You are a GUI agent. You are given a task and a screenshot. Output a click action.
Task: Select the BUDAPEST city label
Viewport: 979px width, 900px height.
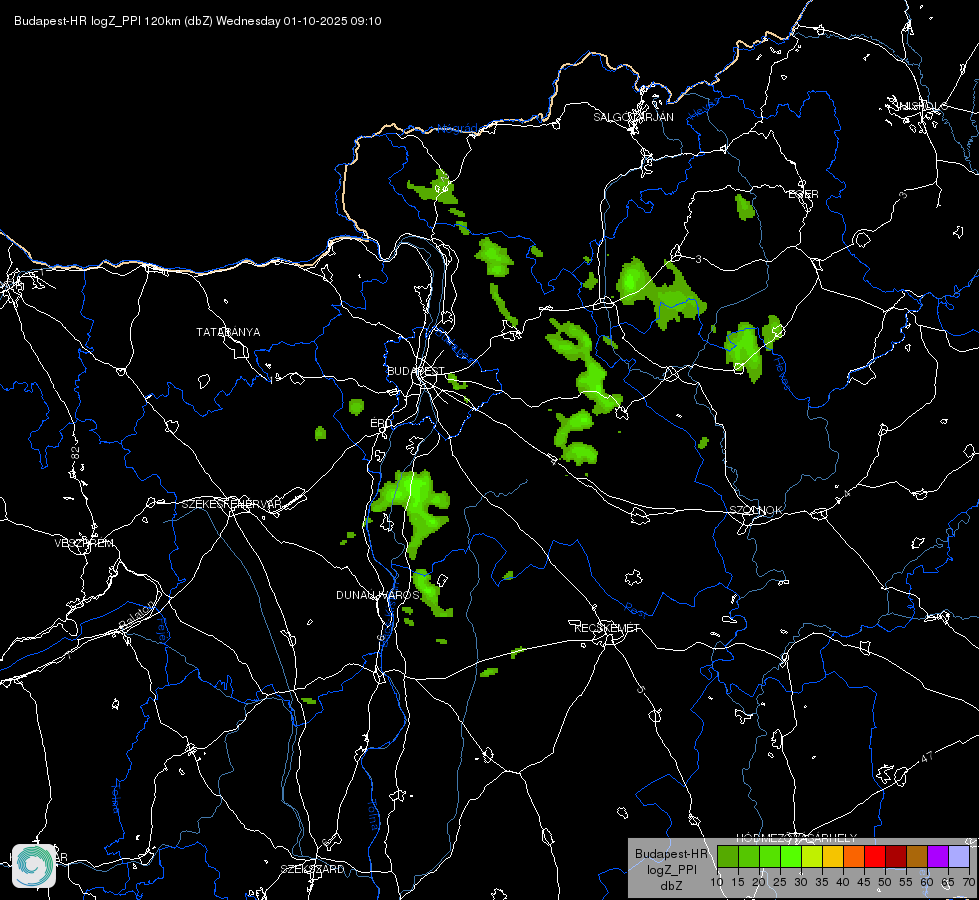click(415, 371)
